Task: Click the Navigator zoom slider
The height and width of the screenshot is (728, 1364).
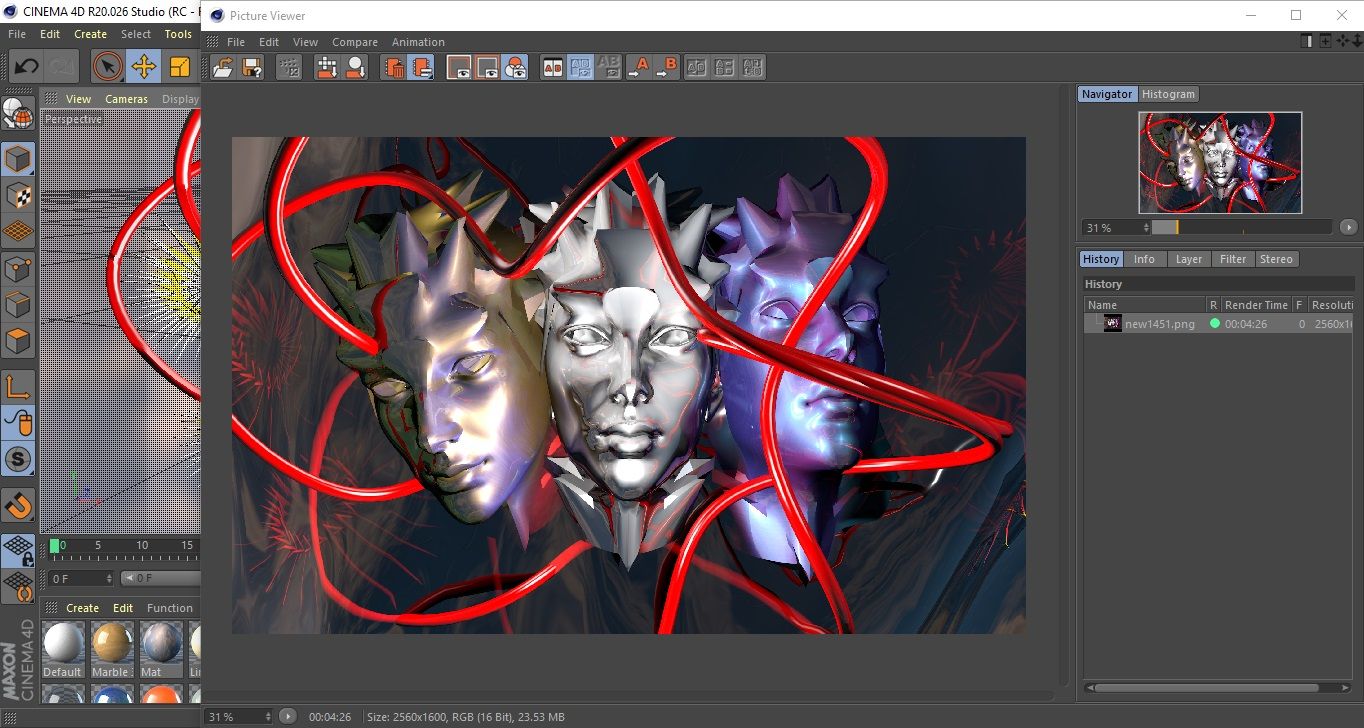Action: pos(1241,228)
